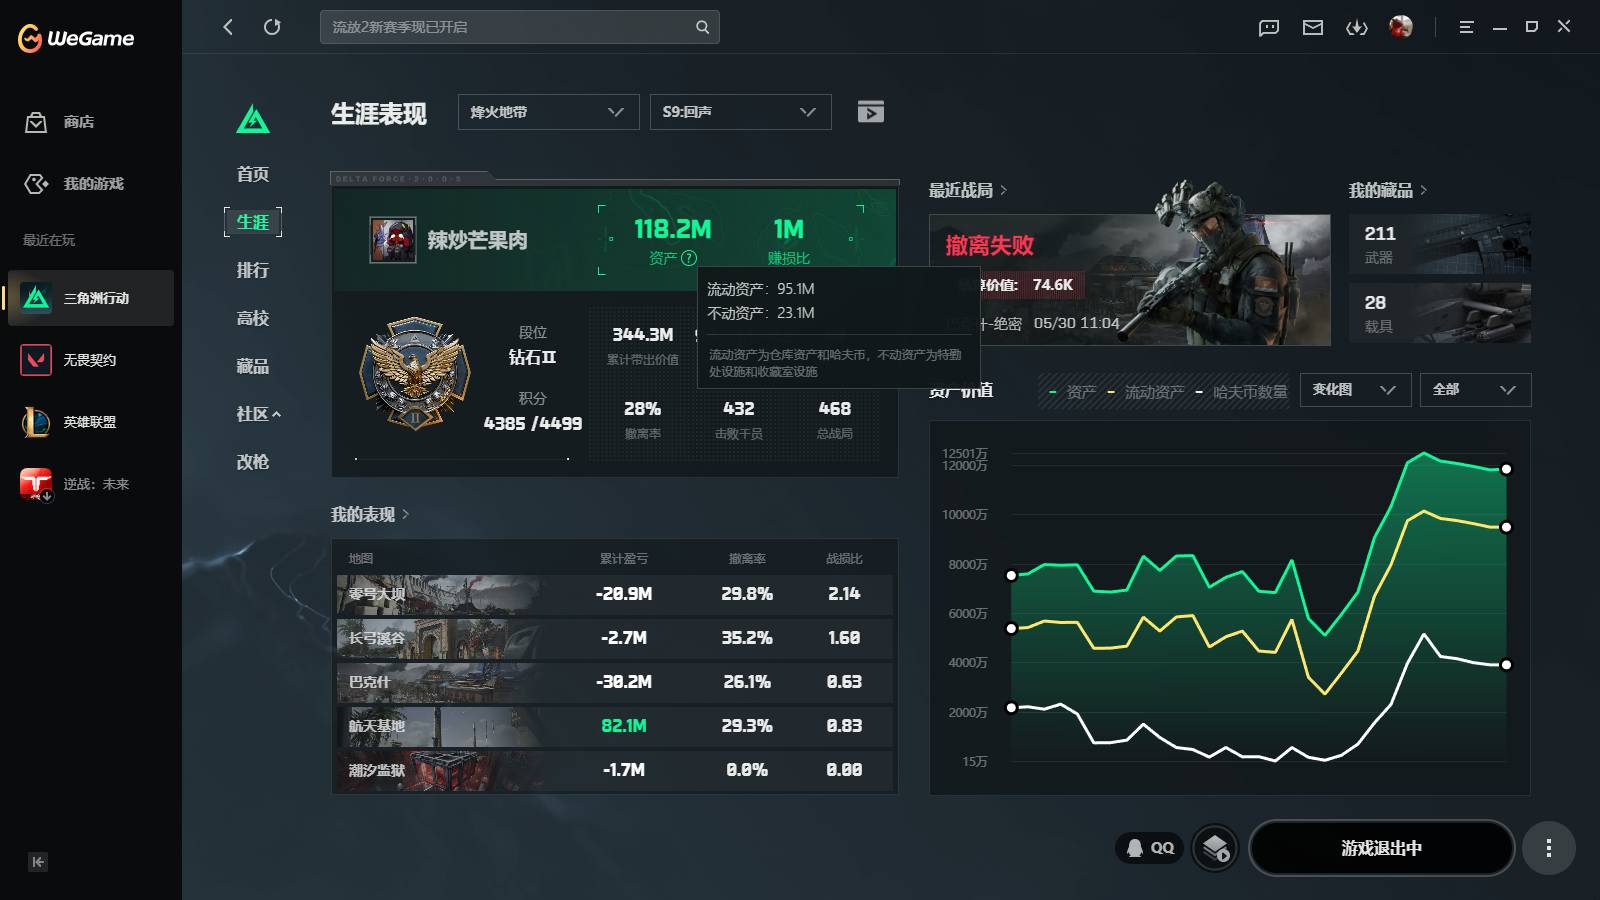This screenshot has height=900, width=1600.
Task: Click the 344.3M 累计带出价值 value
Action: click(643, 335)
